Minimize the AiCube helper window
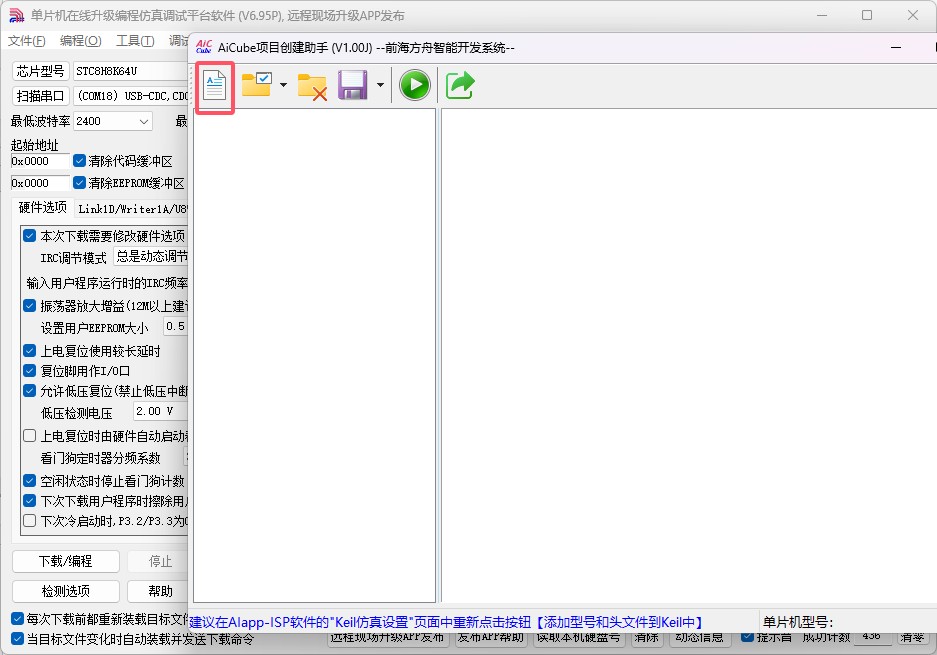Image resolution: width=937 pixels, height=655 pixels. 896,47
